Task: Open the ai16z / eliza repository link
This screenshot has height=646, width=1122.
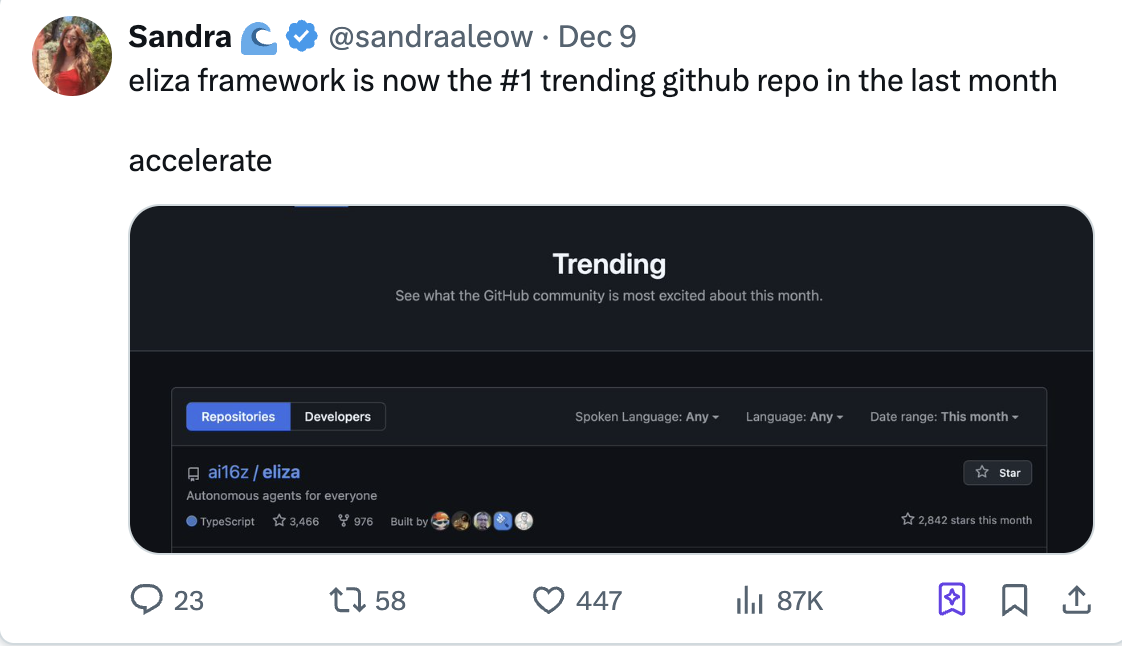Action: click(x=254, y=472)
